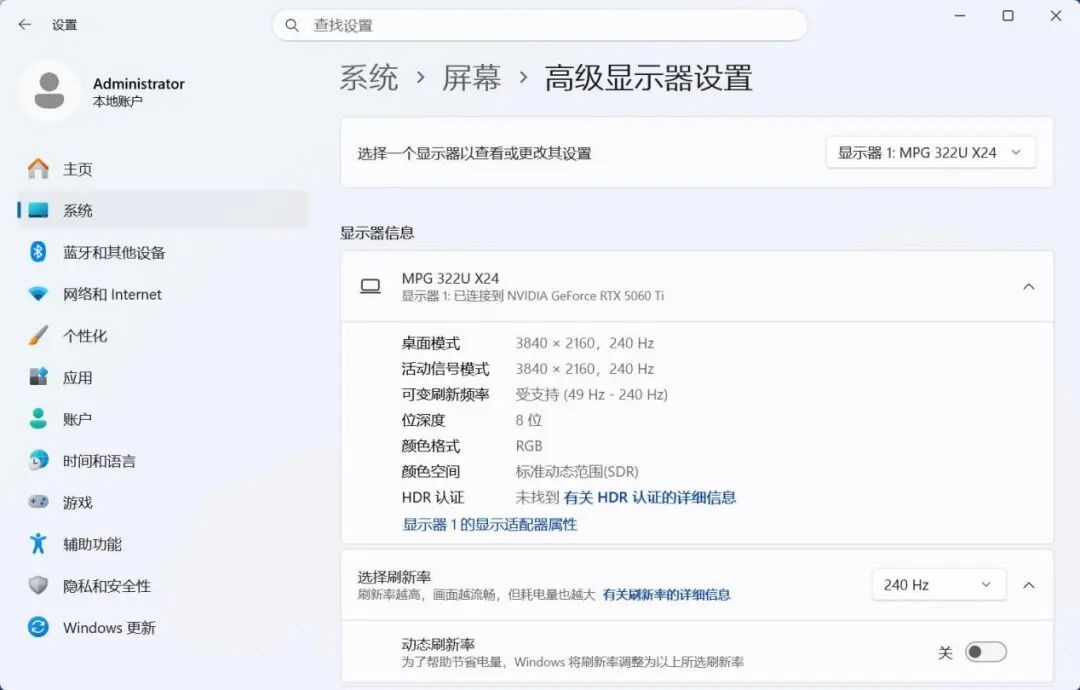The height and width of the screenshot is (690, 1080).
Task: Click the back arrow icon in settings
Action: tap(25, 25)
